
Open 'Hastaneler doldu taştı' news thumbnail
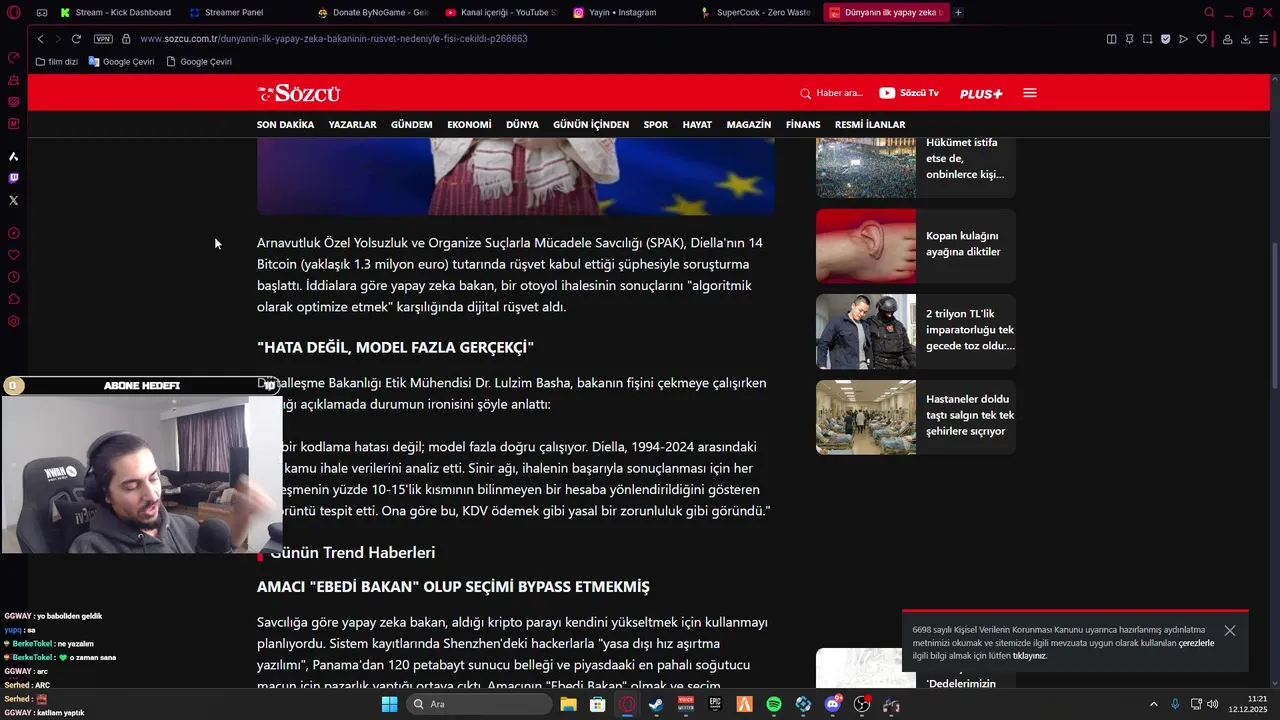(866, 417)
